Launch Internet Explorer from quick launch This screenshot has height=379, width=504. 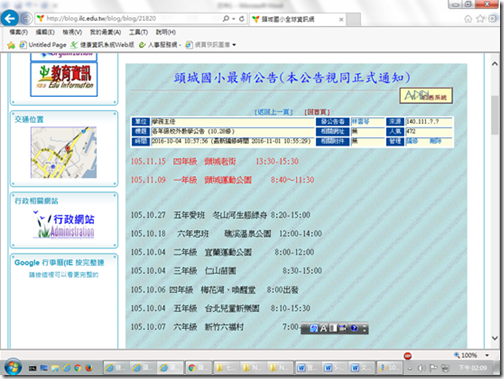[66, 368]
